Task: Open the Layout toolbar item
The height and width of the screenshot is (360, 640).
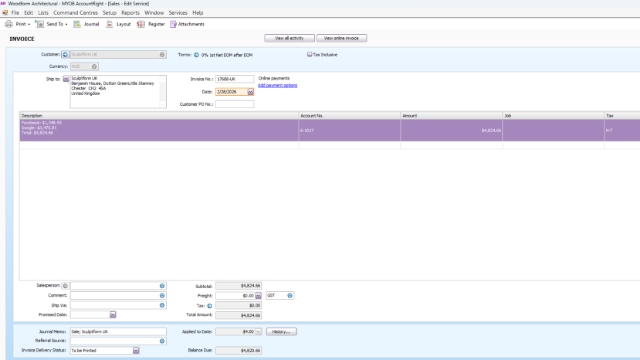Action: point(118,24)
